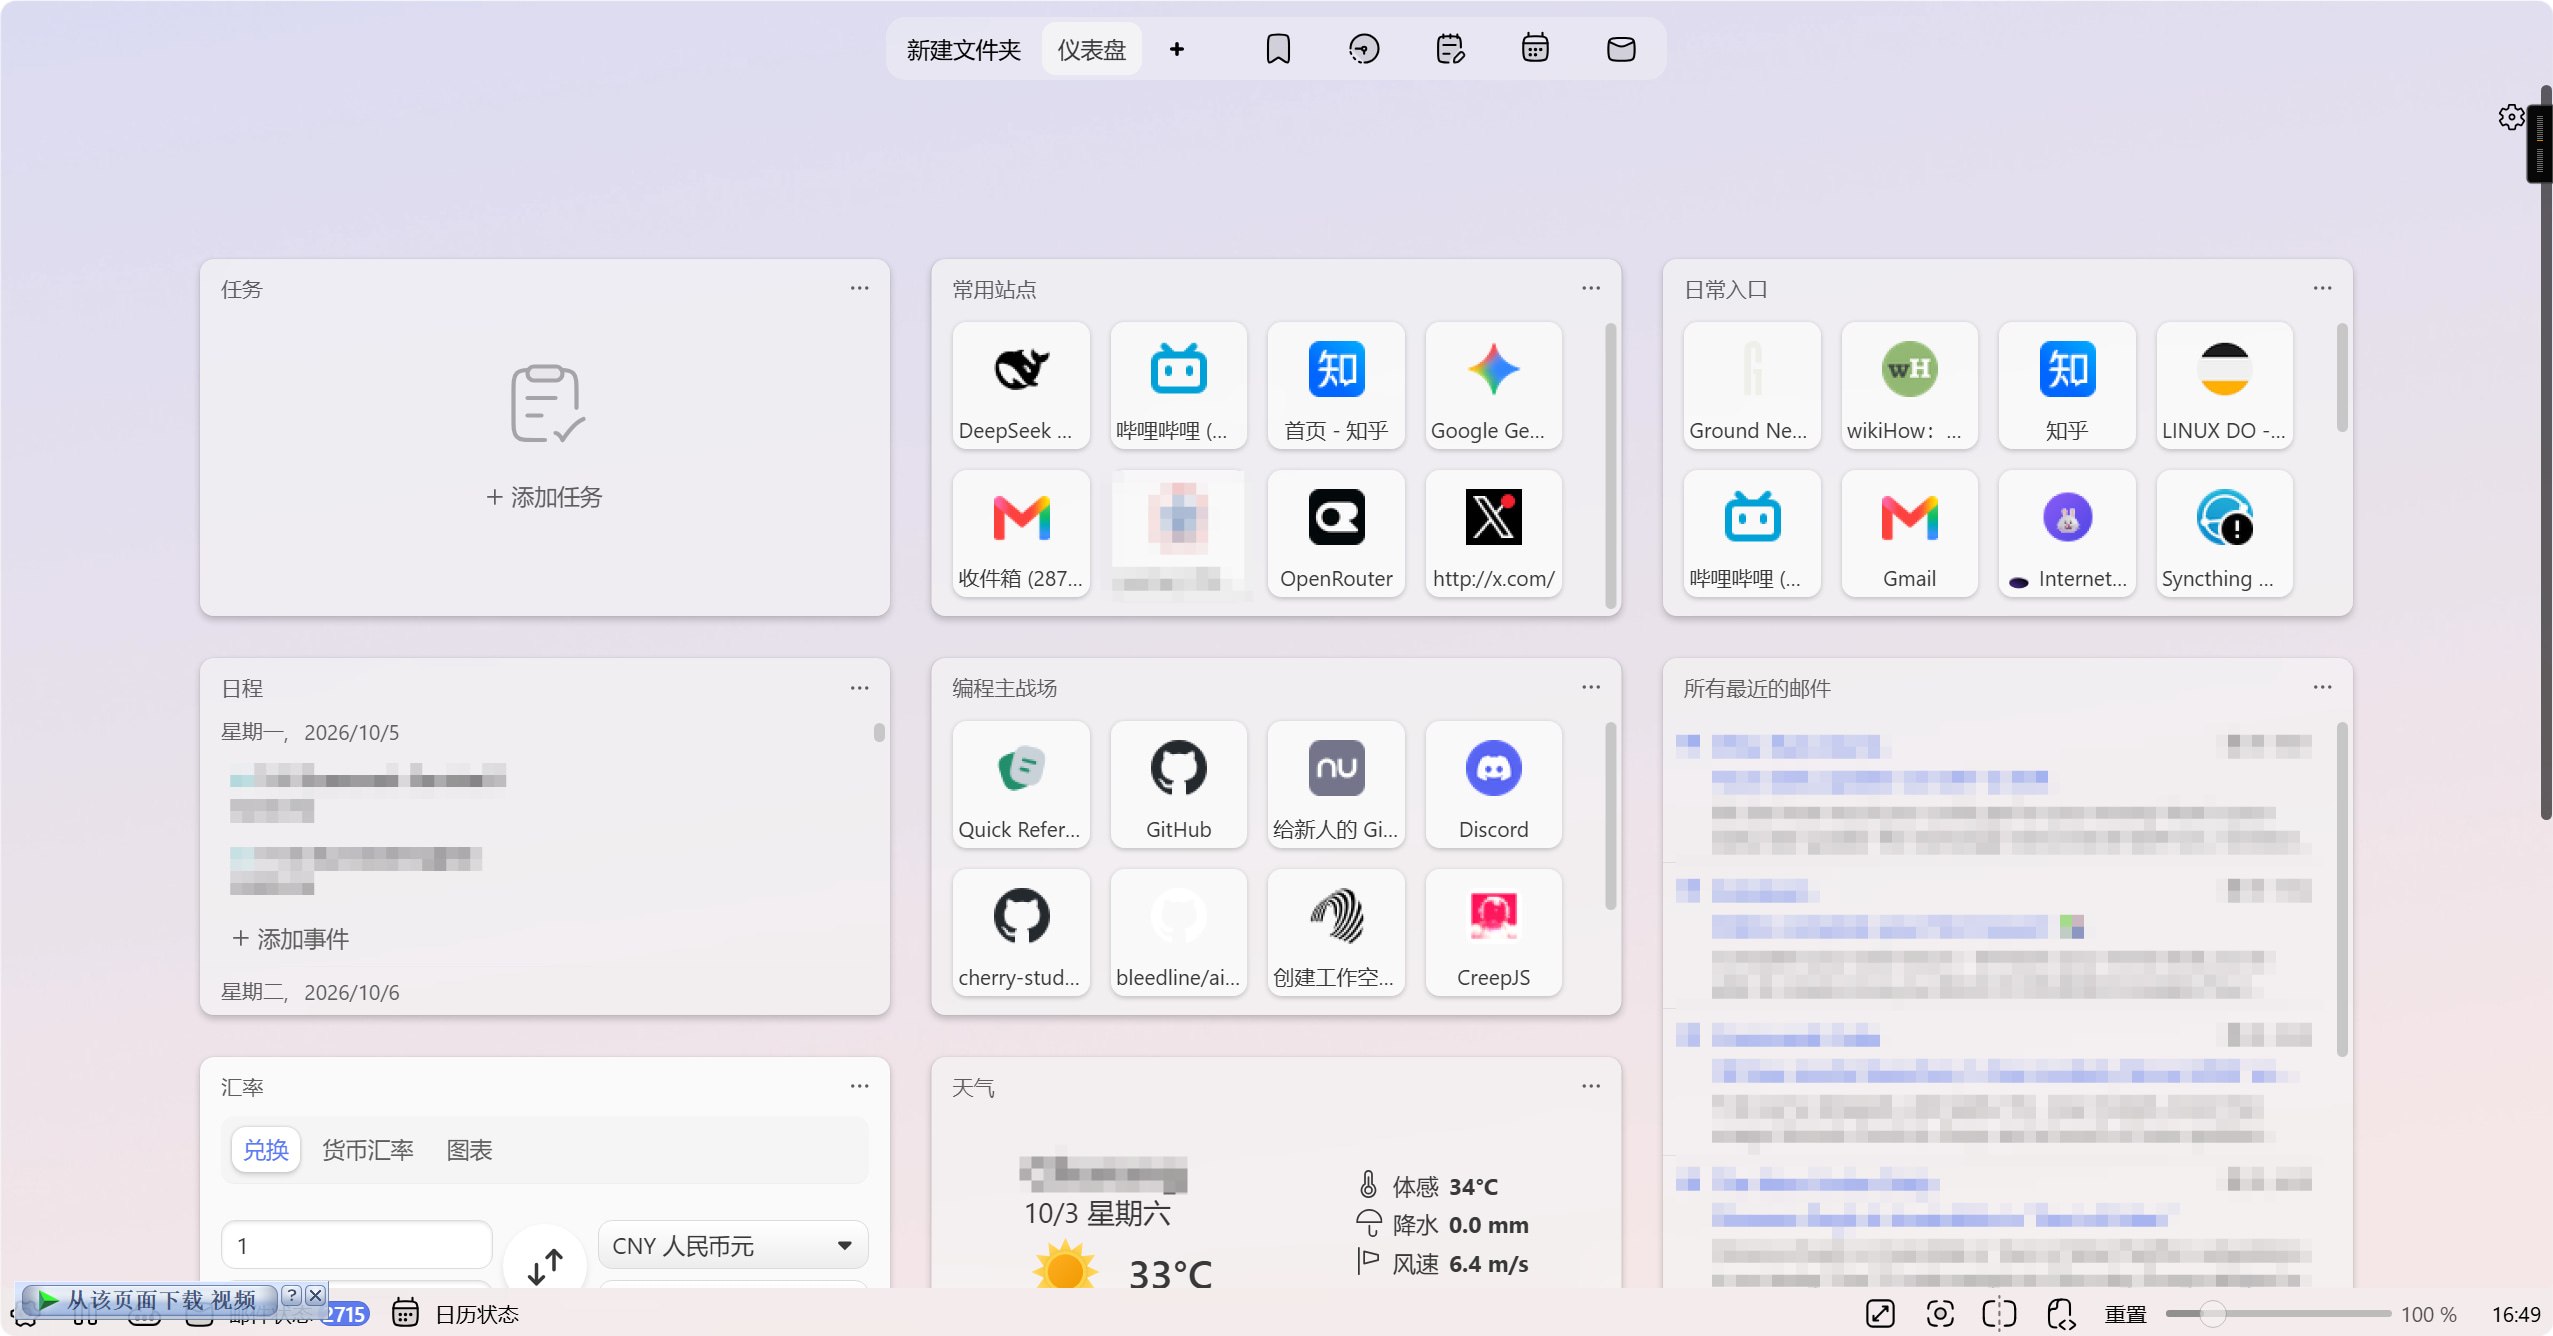Open the 日常入口 widget options menu

click(2322, 288)
